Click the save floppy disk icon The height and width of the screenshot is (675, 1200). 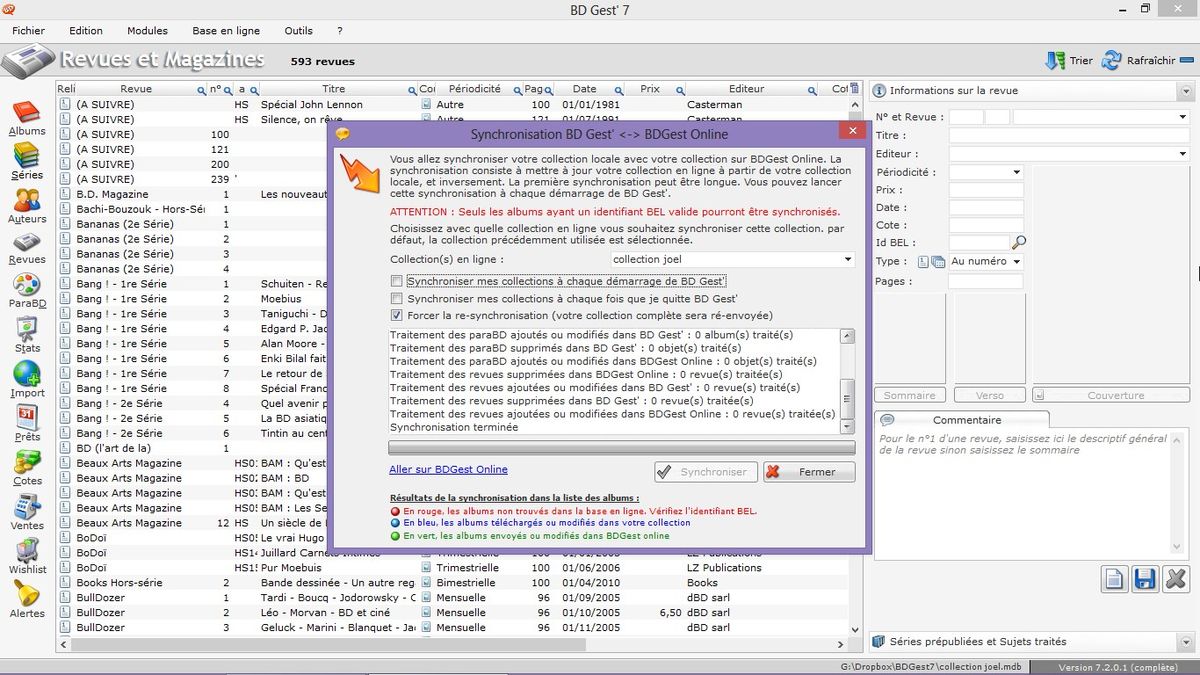[1145, 578]
